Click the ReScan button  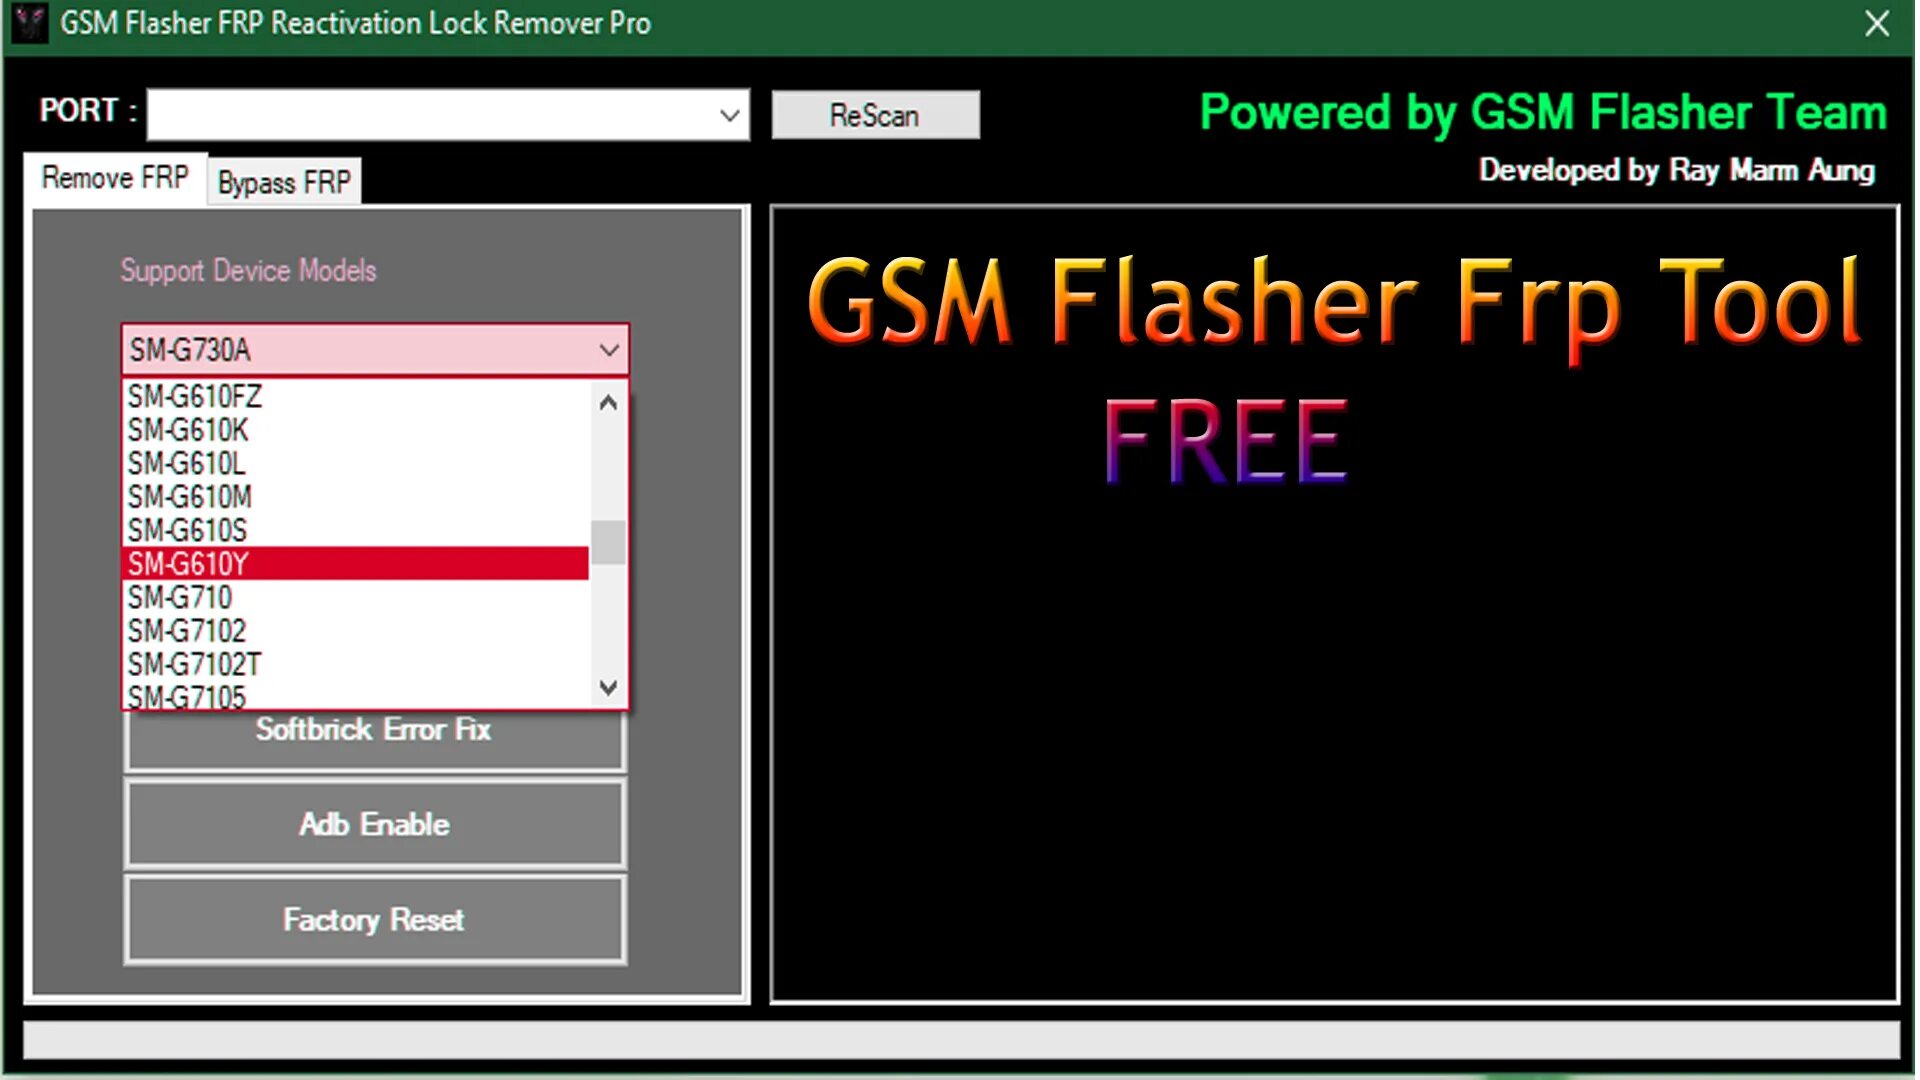click(874, 115)
